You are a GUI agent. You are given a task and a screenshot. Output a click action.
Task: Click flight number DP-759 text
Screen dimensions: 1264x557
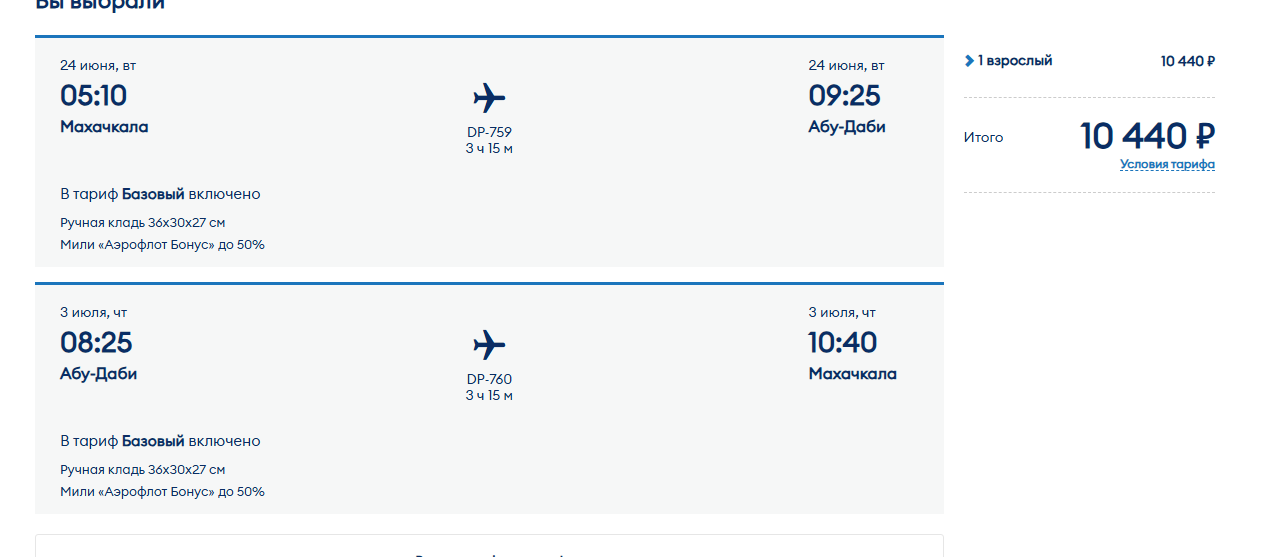click(489, 132)
